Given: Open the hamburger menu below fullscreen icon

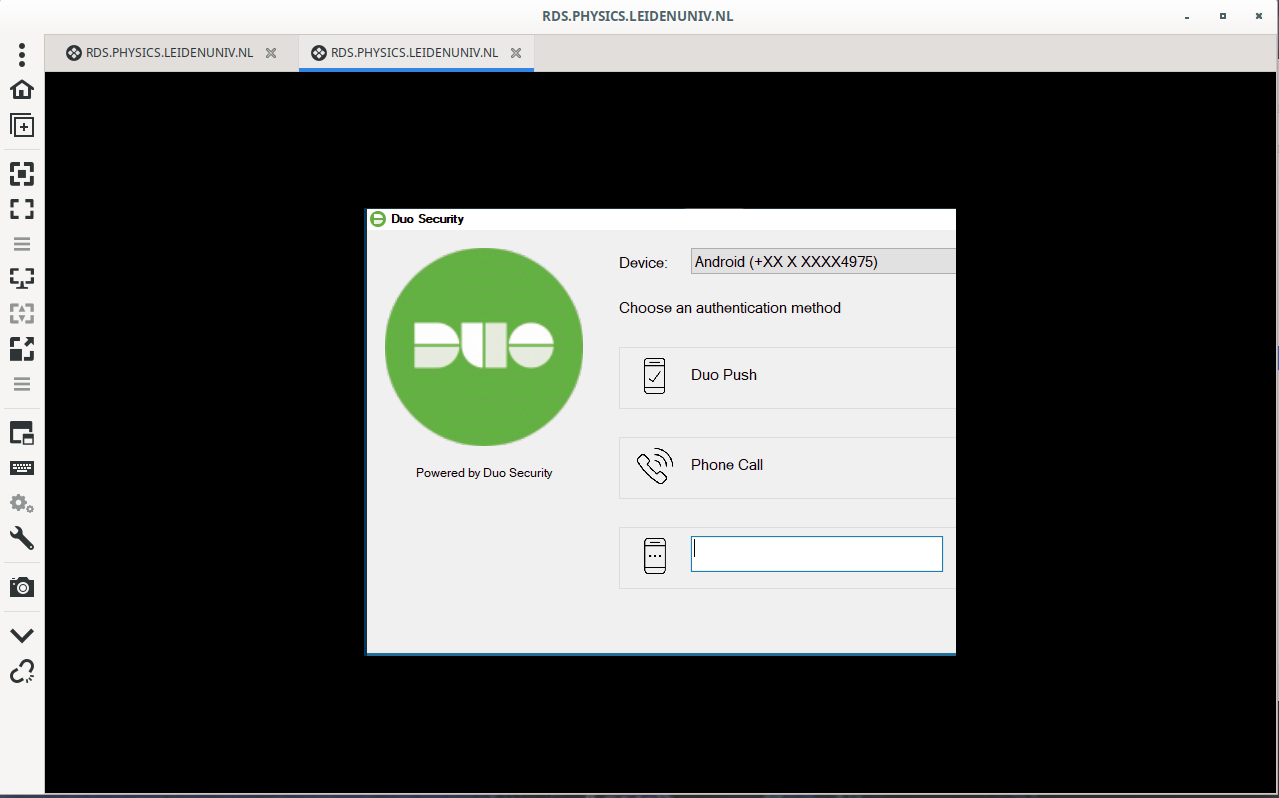Looking at the screenshot, I should (x=22, y=244).
